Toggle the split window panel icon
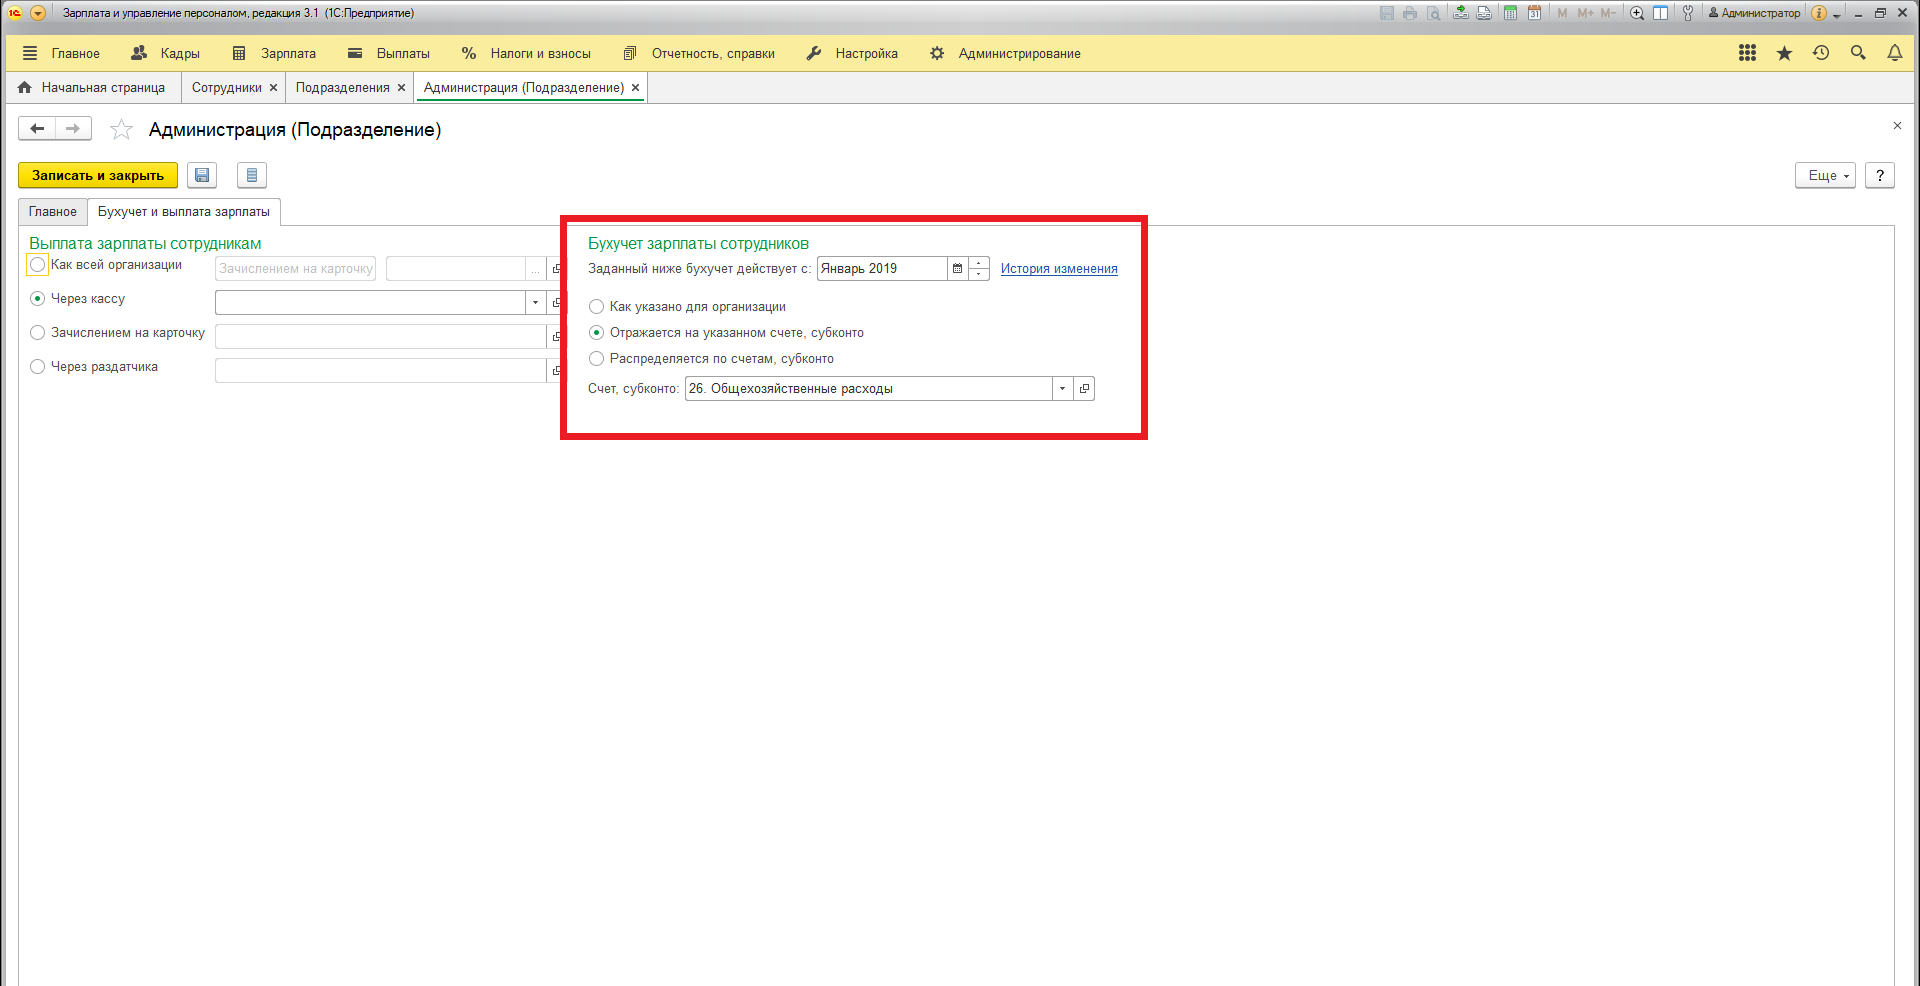The width and height of the screenshot is (1920, 986). coord(1661,13)
